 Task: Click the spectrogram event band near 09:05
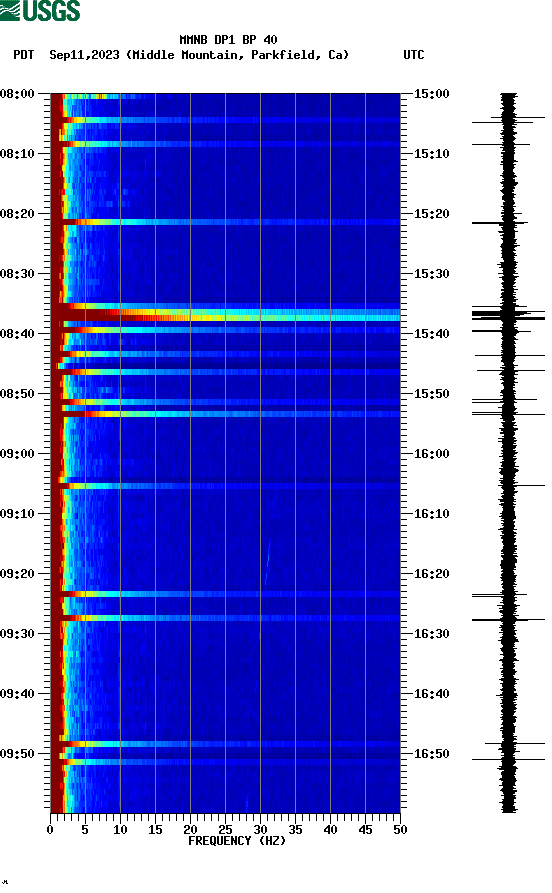coord(226,486)
